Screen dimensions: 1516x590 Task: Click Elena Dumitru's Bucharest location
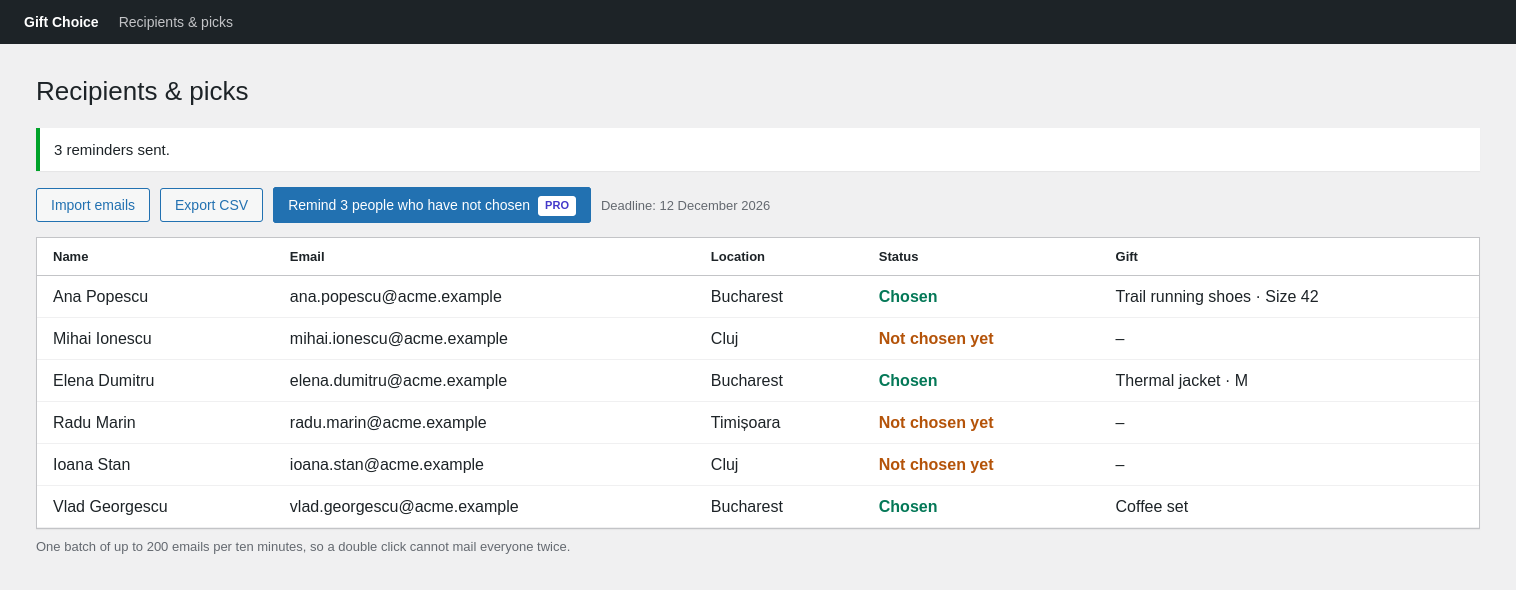747,381
